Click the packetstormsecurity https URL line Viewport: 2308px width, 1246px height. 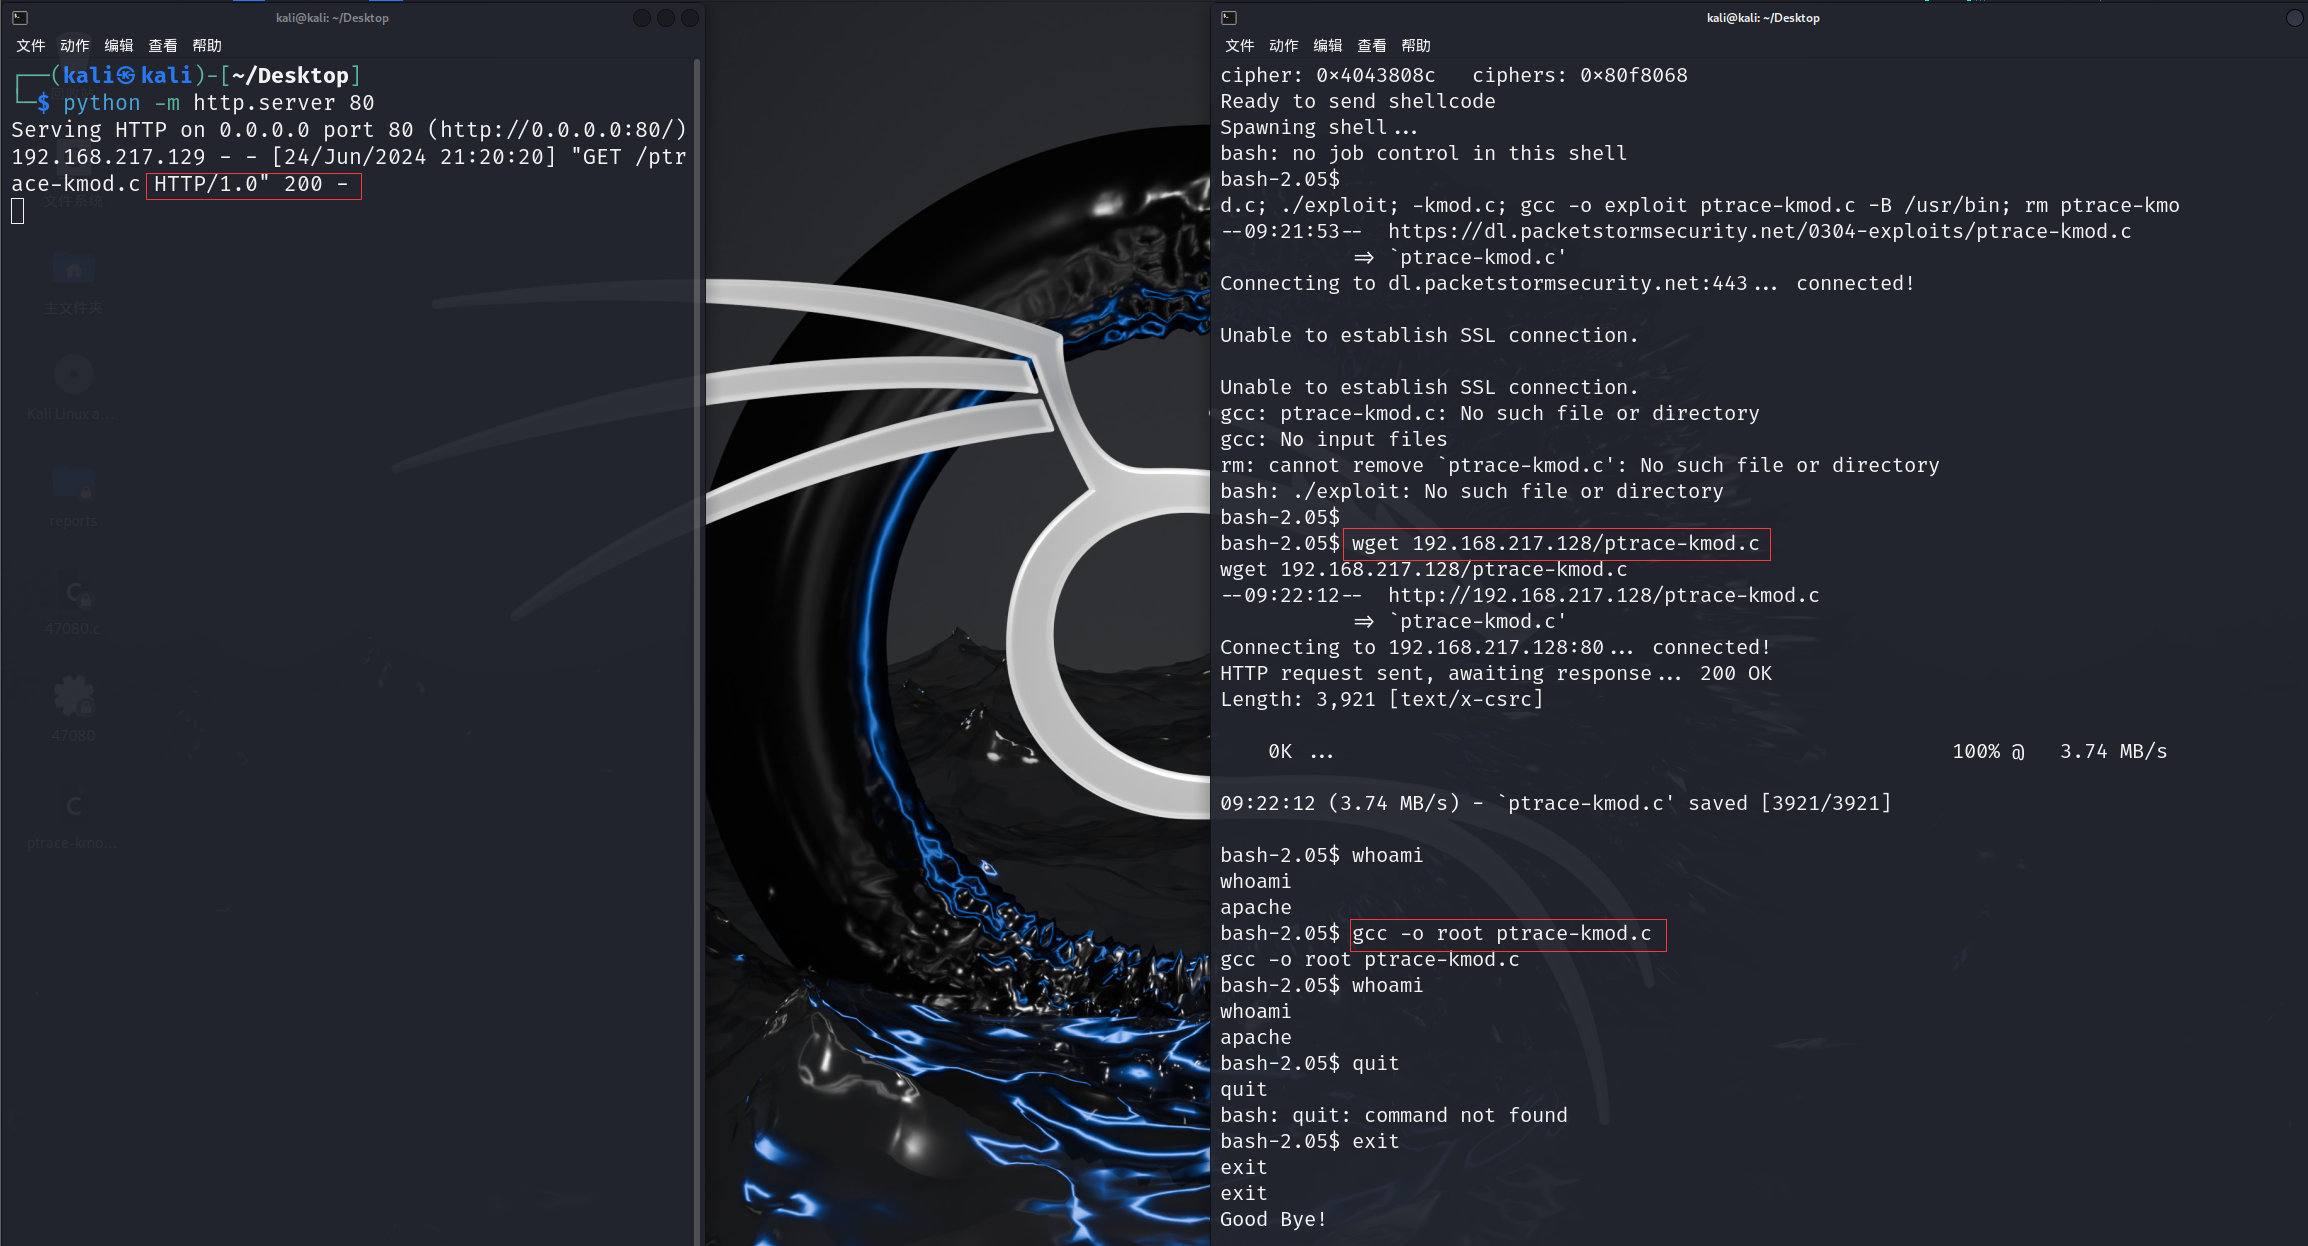(x=1676, y=231)
